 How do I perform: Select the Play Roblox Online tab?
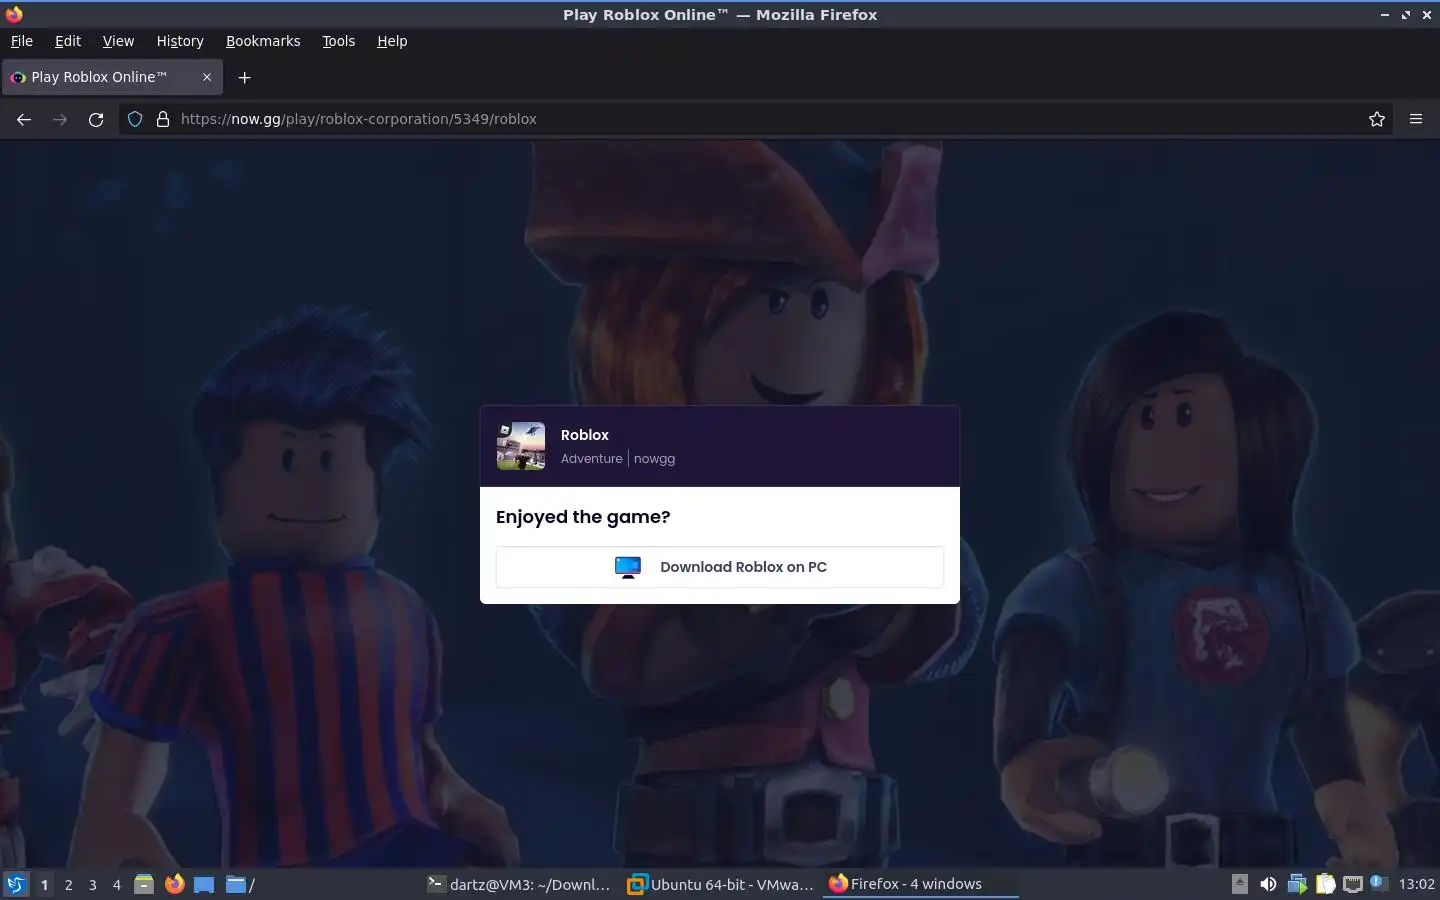(x=112, y=77)
